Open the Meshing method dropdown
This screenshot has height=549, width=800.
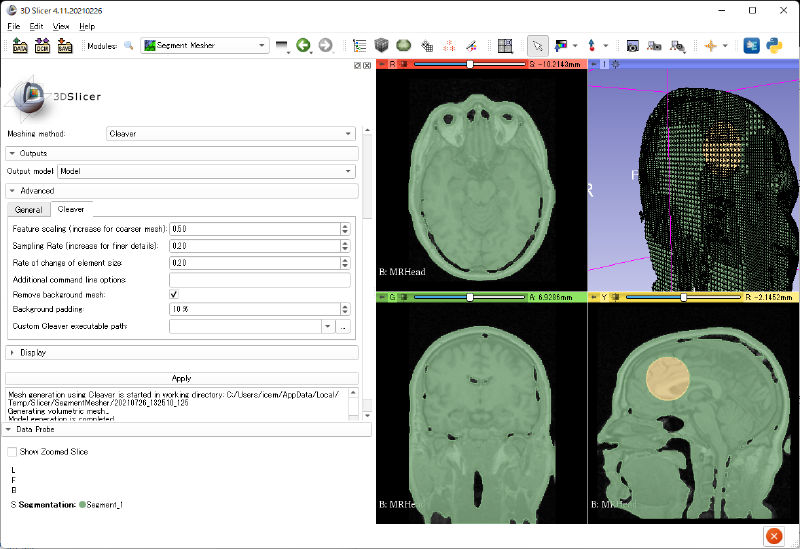pos(230,133)
